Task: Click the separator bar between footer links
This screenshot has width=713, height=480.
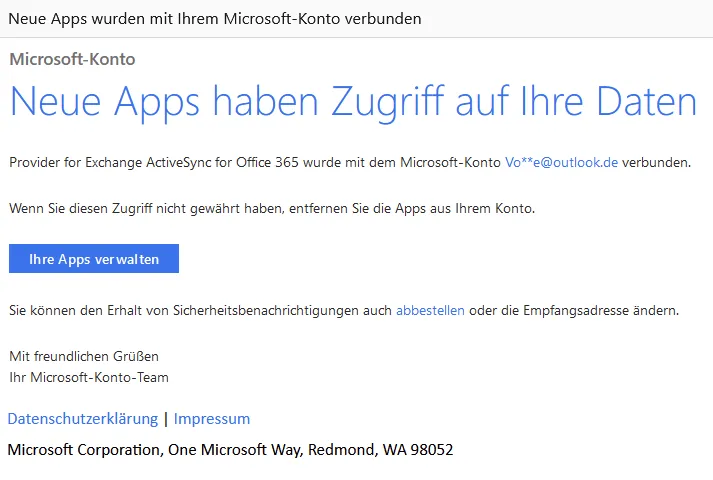Action: (166, 419)
